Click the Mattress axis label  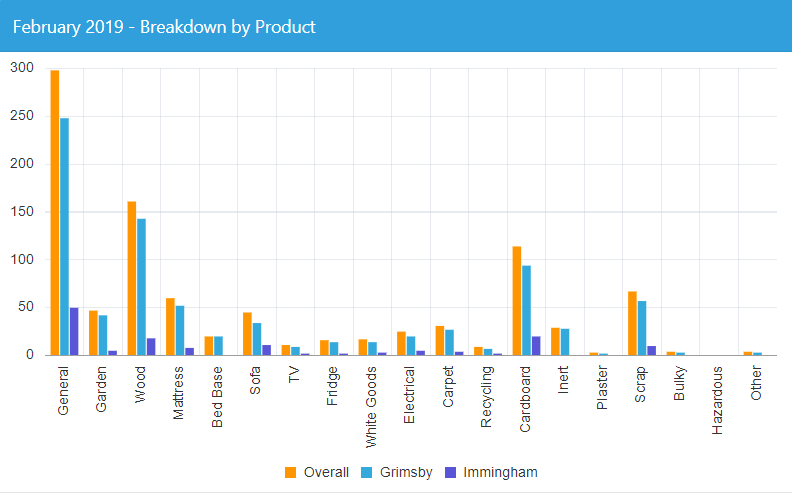point(178,393)
